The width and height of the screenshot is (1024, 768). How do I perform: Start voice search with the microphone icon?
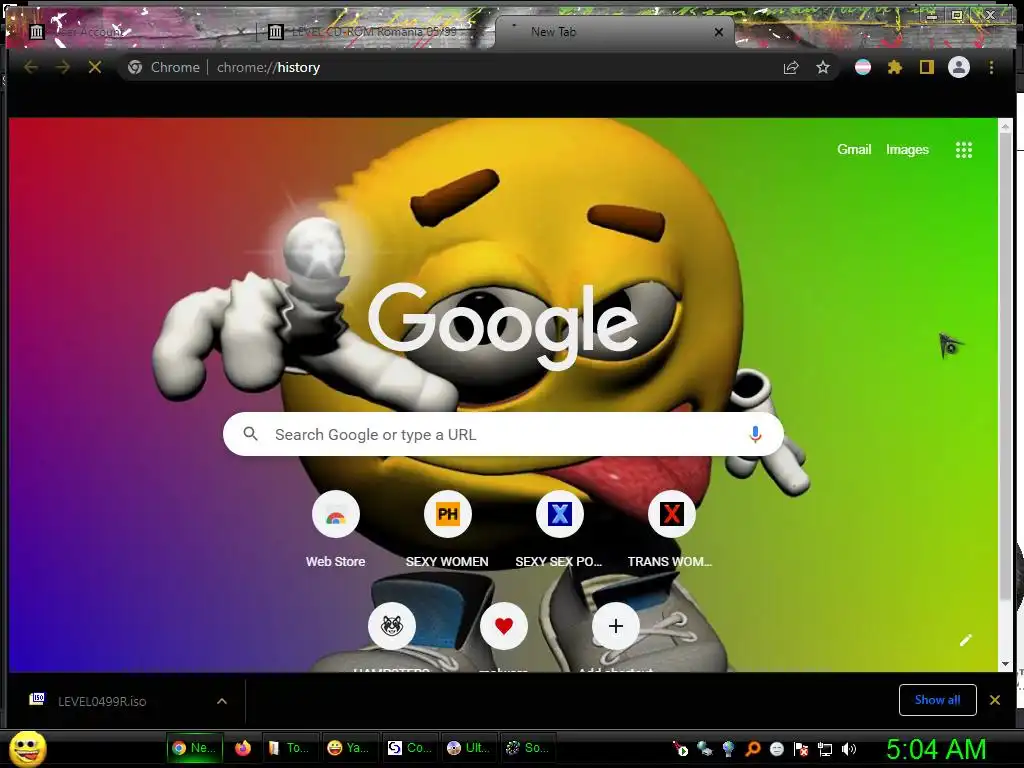click(755, 434)
